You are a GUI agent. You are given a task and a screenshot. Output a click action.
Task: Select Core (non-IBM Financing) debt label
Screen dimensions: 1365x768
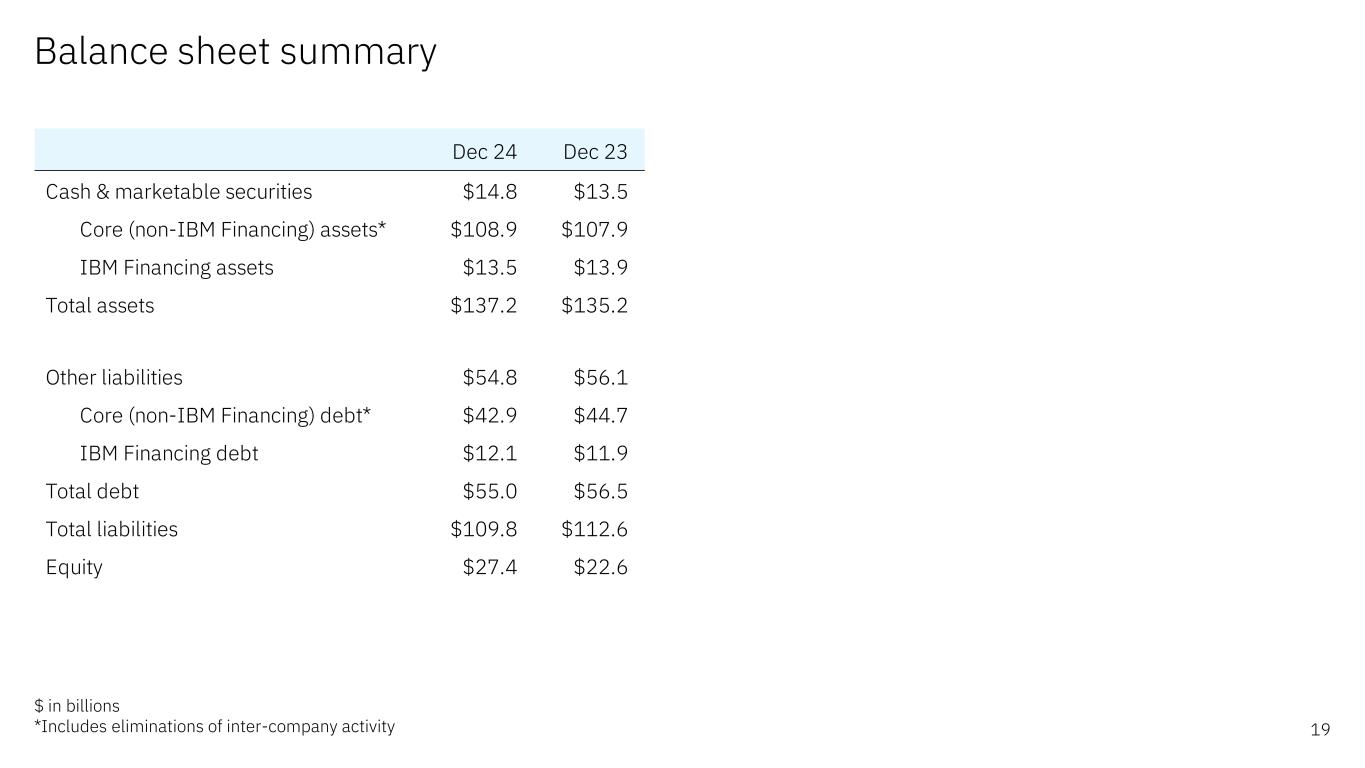pyautogui.click(x=225, y=416)
